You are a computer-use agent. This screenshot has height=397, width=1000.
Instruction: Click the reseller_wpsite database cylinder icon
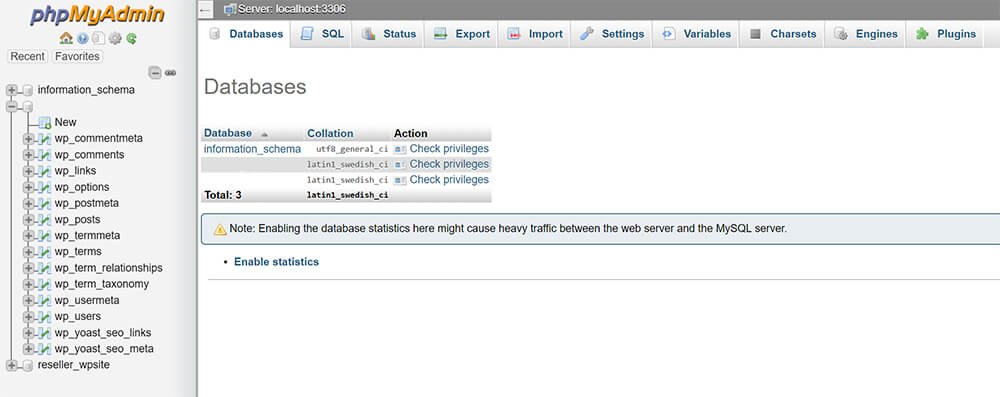[27, 365]
